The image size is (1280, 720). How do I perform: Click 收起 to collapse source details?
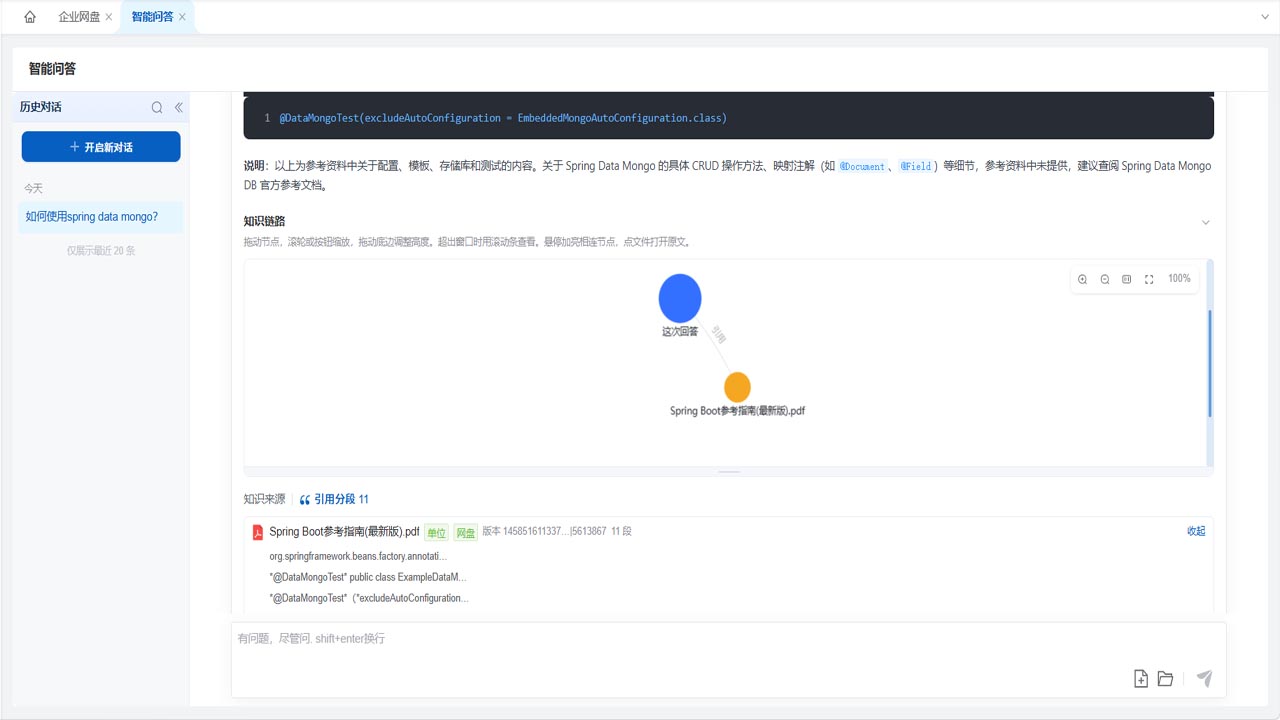pos(1196,531)
